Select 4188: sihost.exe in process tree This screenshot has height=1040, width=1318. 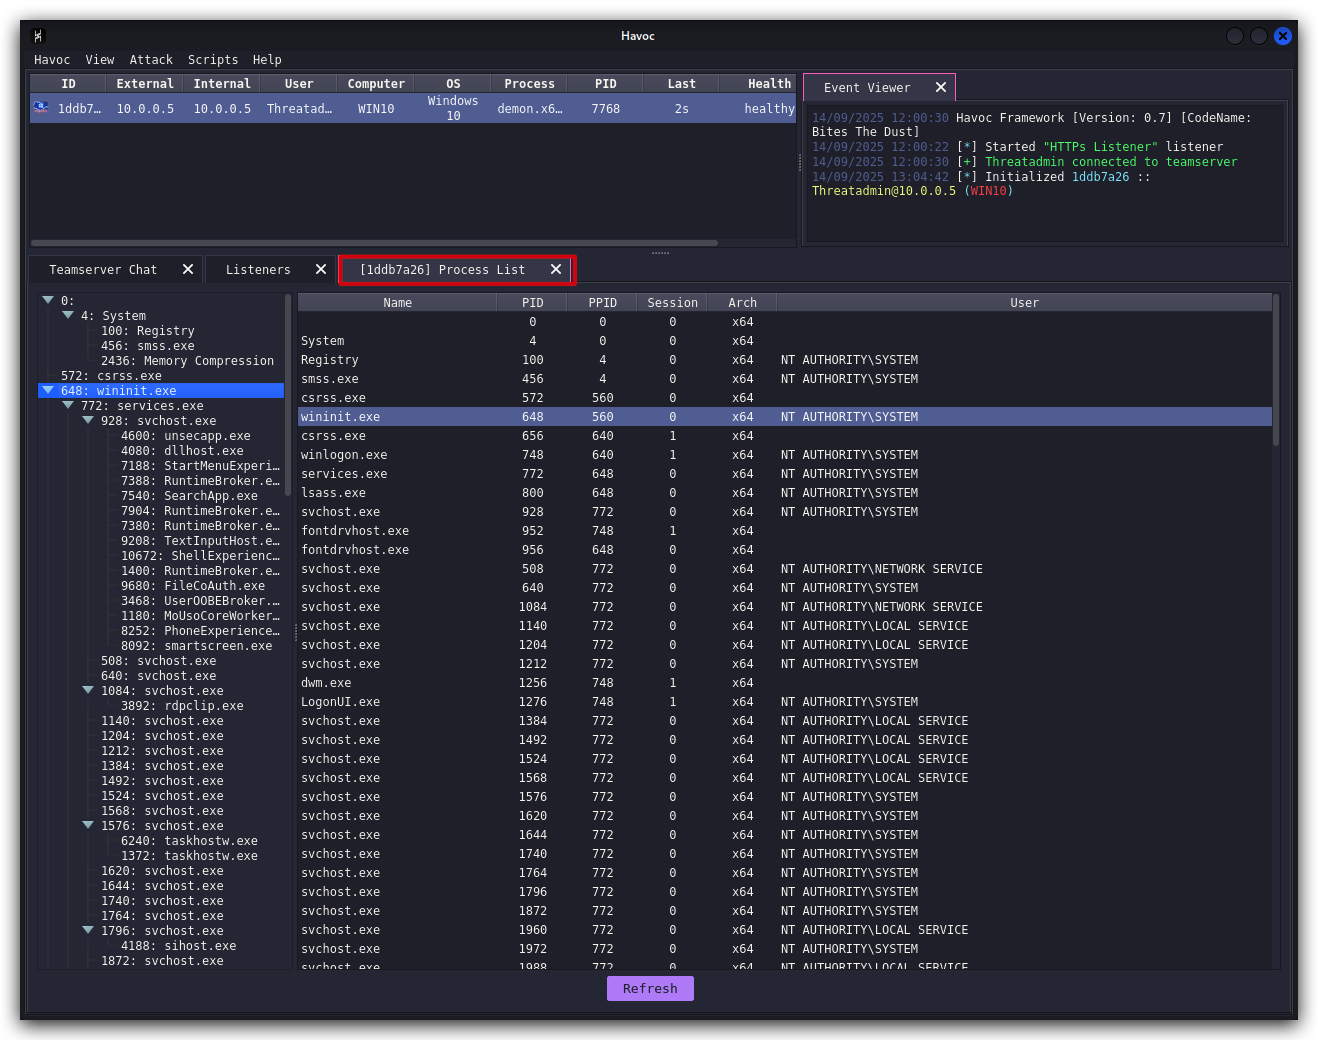[178, 946]
